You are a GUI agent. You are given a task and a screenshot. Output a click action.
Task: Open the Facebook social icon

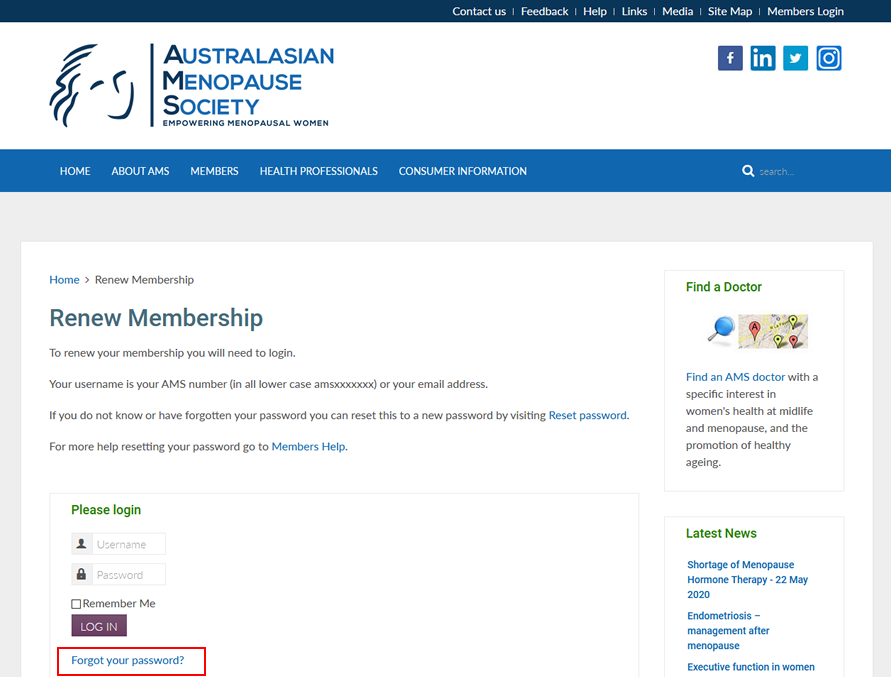click(730, 58)
